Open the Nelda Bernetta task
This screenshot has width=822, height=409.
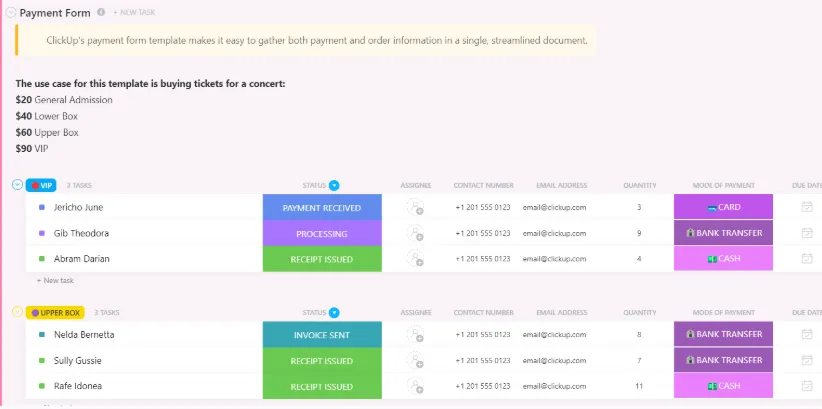(x=84, y=335)
